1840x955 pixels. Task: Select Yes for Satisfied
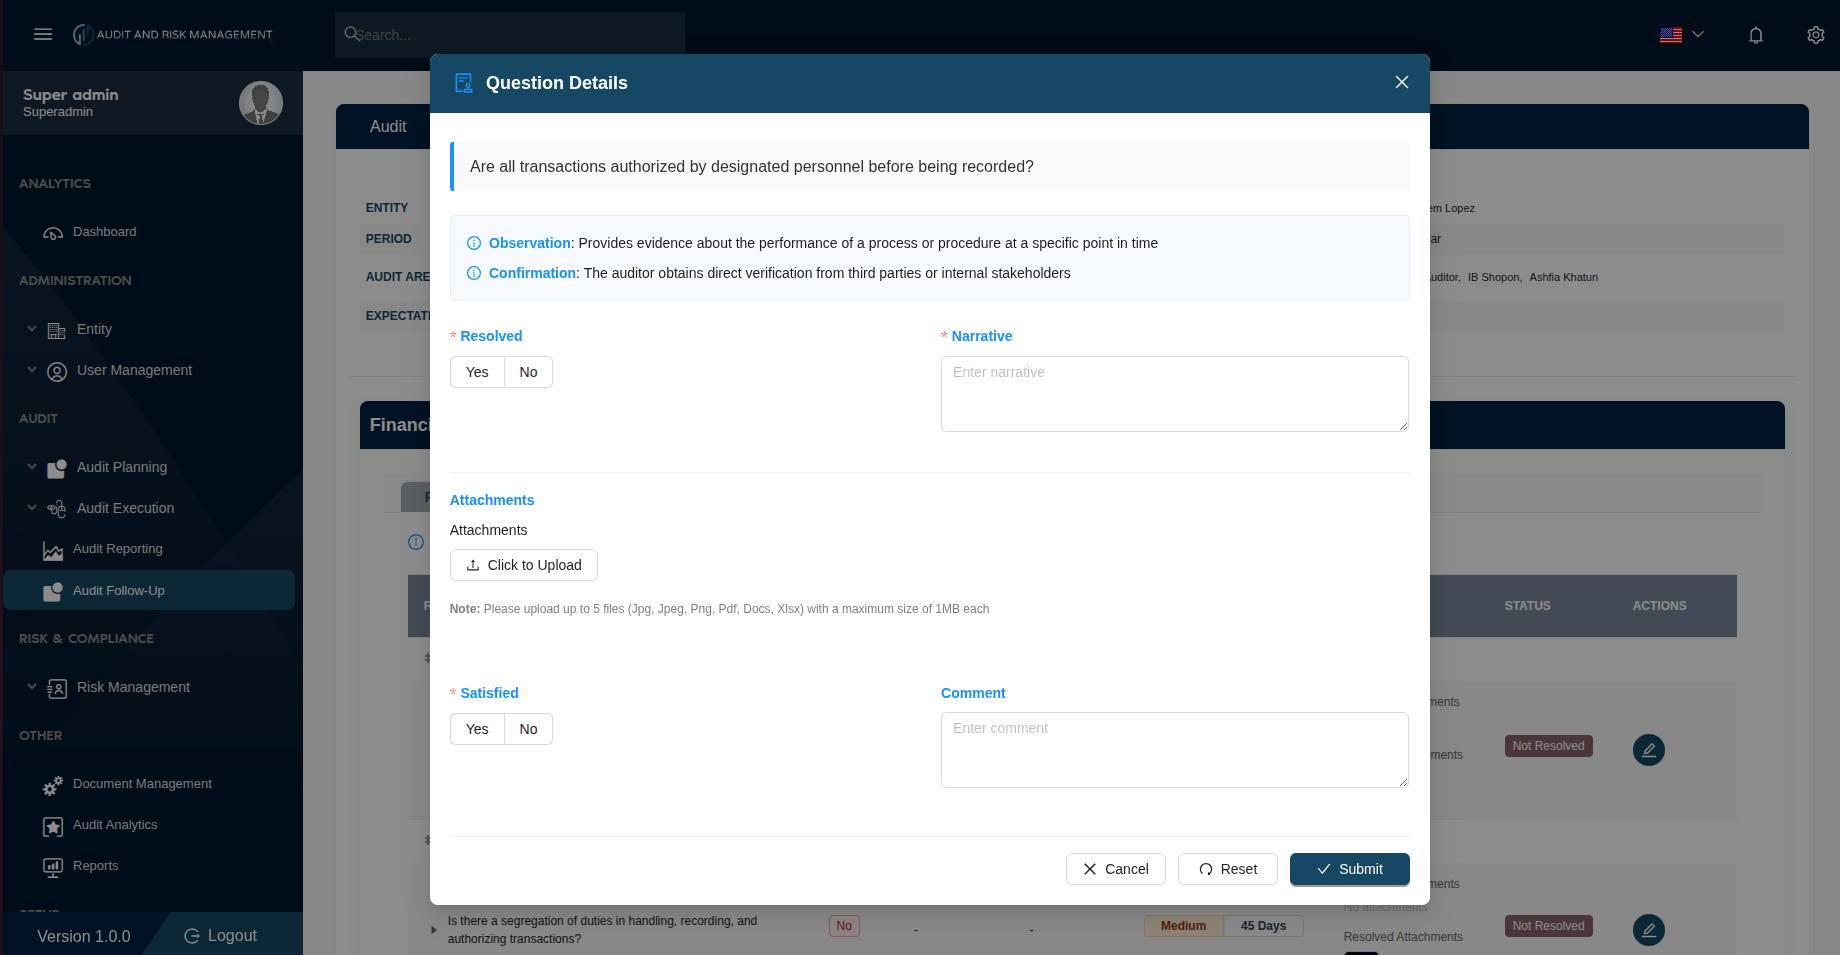point(477,729)
